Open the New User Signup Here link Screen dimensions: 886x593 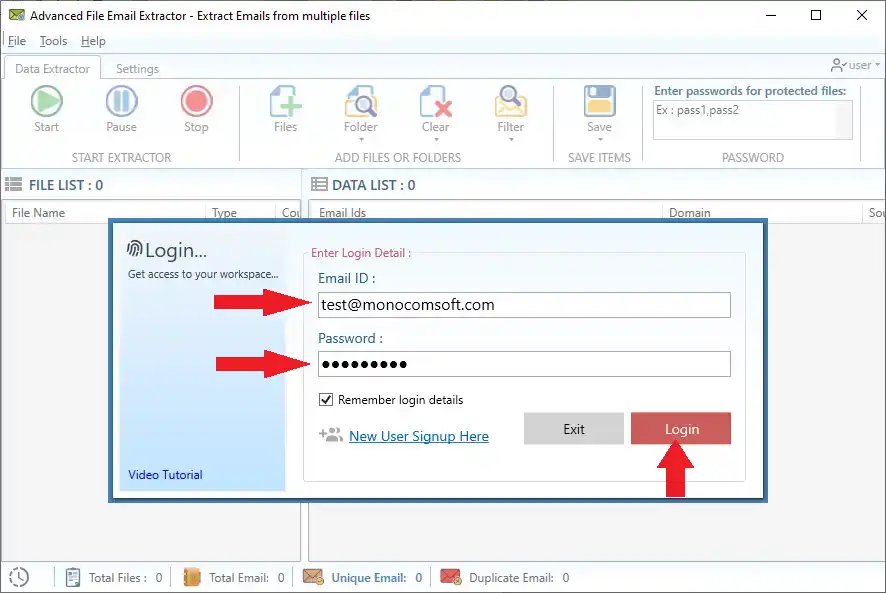point(419,436)
